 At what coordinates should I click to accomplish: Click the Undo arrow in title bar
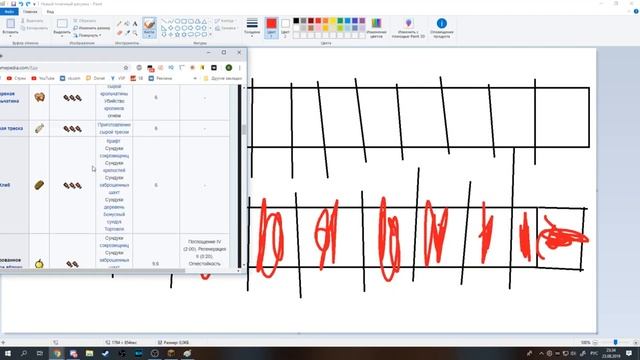[x=21, y=4]
